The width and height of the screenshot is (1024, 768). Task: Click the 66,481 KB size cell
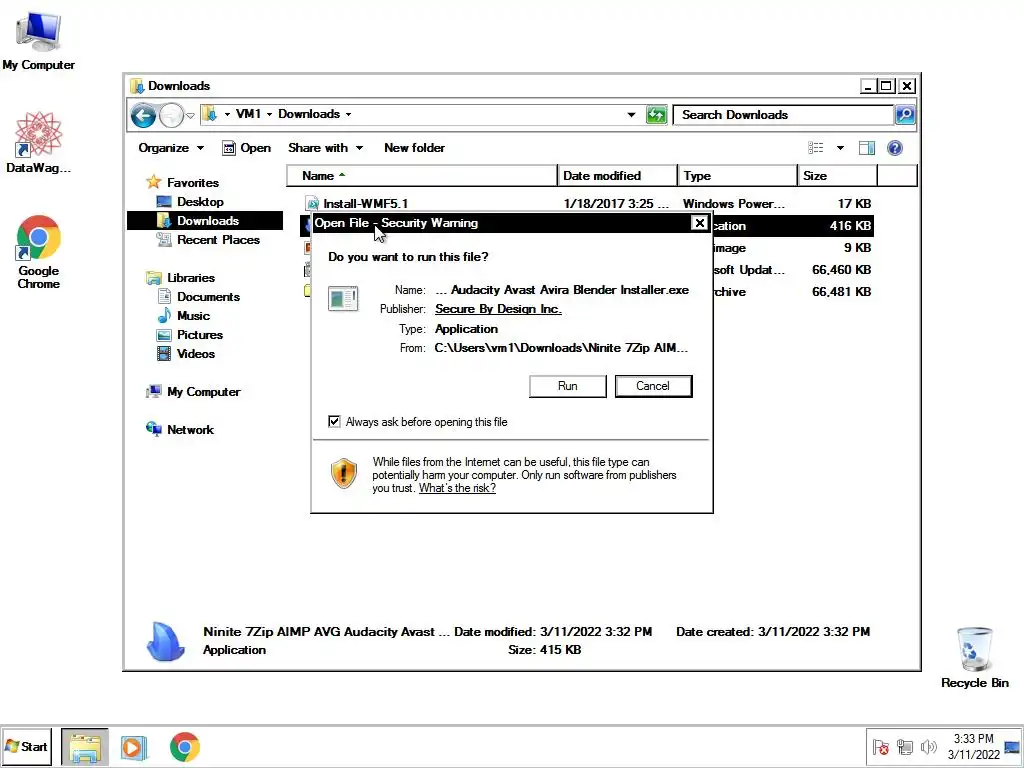point(841,292)
